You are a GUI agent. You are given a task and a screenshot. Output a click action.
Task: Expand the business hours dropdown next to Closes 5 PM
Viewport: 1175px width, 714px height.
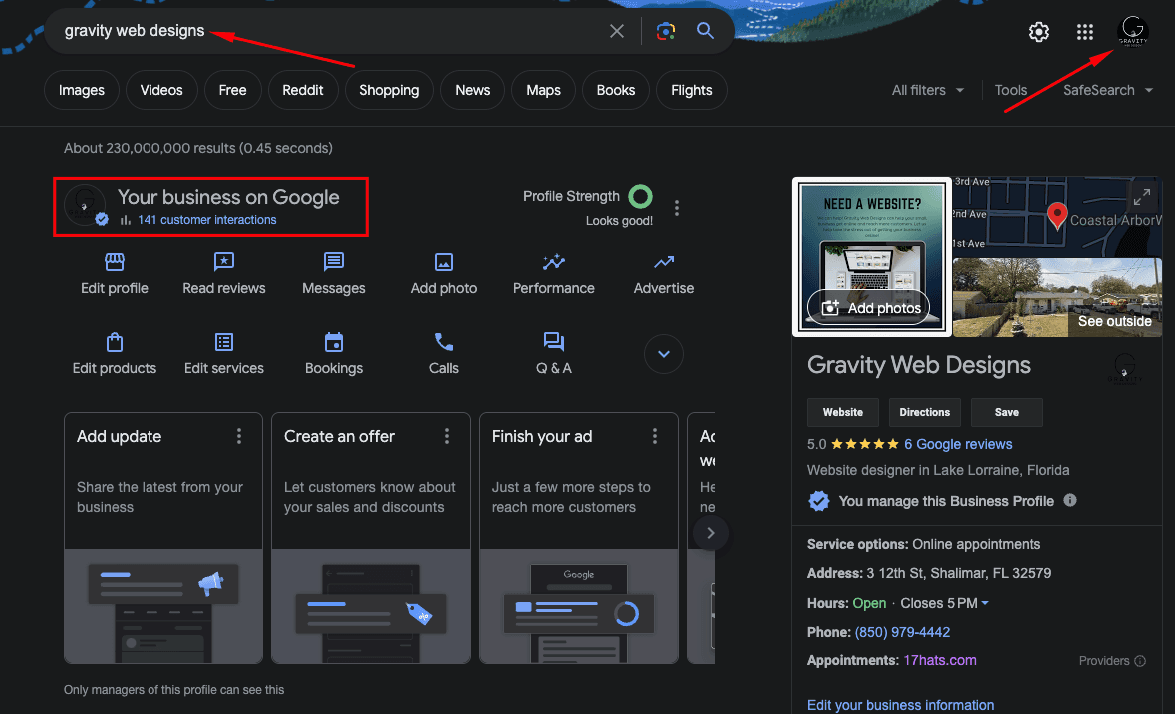point(985,603)
